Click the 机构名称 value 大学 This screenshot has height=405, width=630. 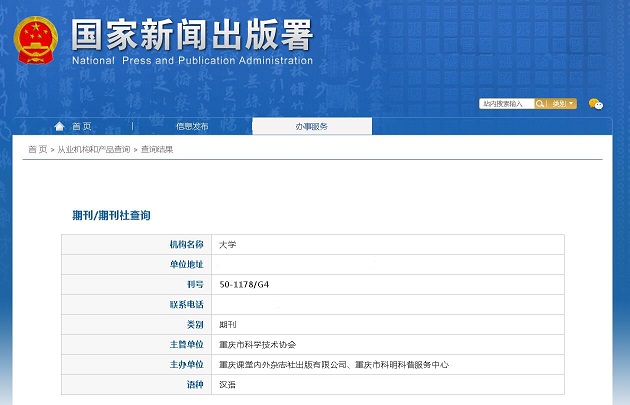(227, 244)
